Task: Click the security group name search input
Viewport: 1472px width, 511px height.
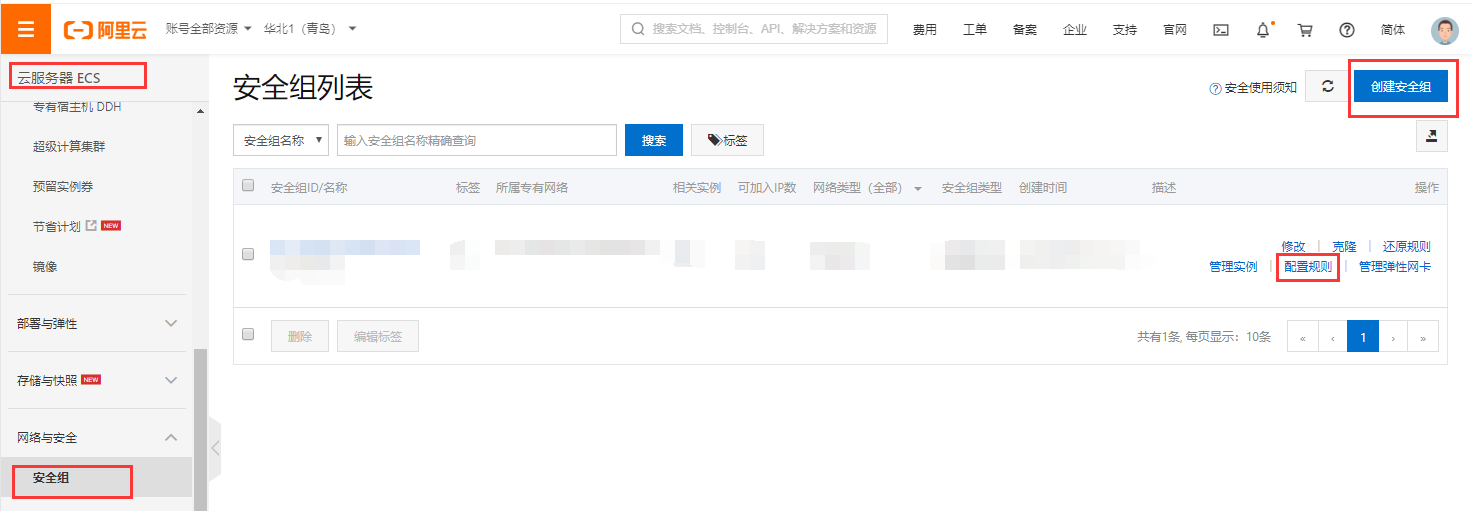Action: (477, 141)
